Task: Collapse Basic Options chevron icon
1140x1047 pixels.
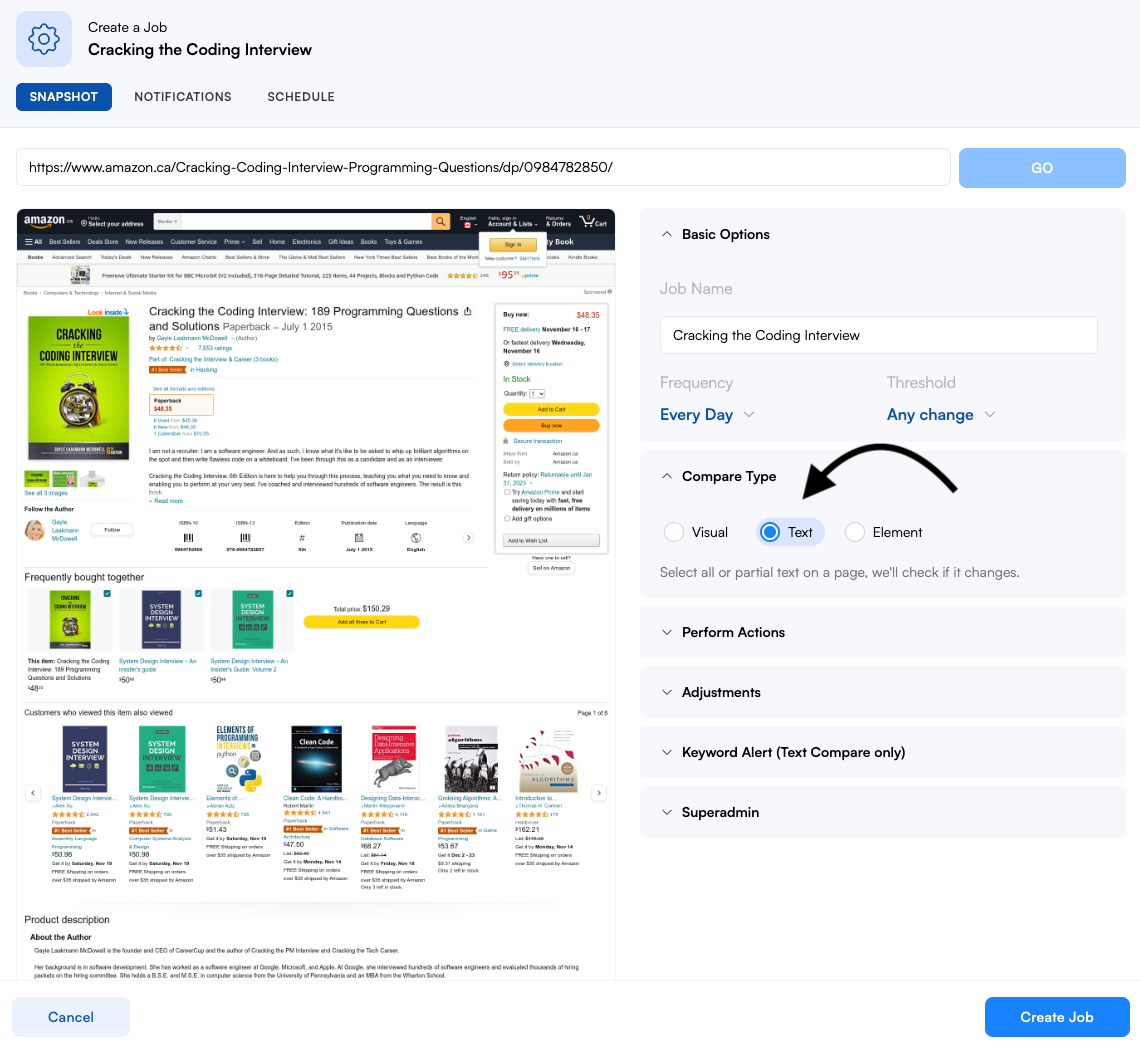Action: (667, 234)
